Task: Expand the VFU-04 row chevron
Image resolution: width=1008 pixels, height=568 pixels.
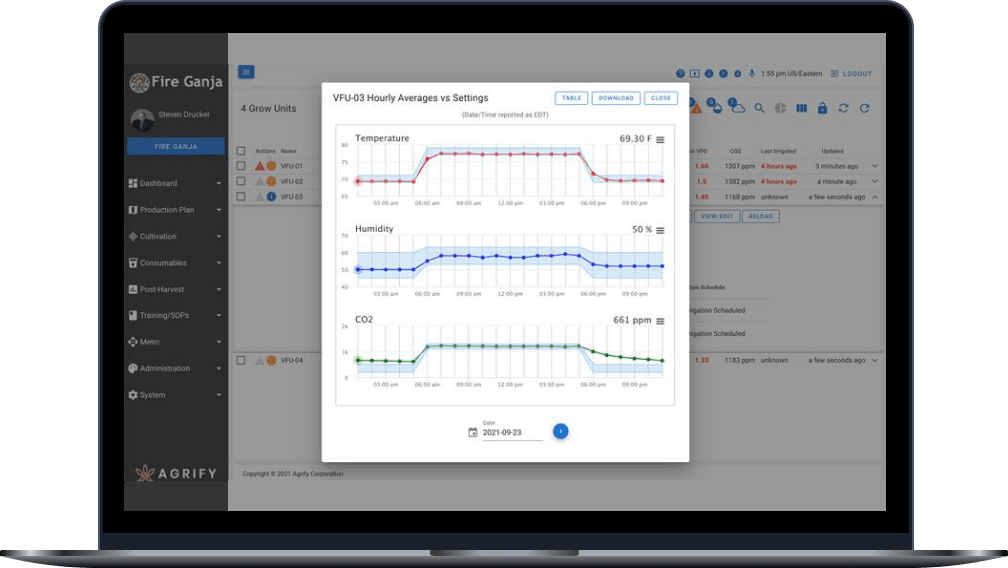Action: tap(875, 360)
